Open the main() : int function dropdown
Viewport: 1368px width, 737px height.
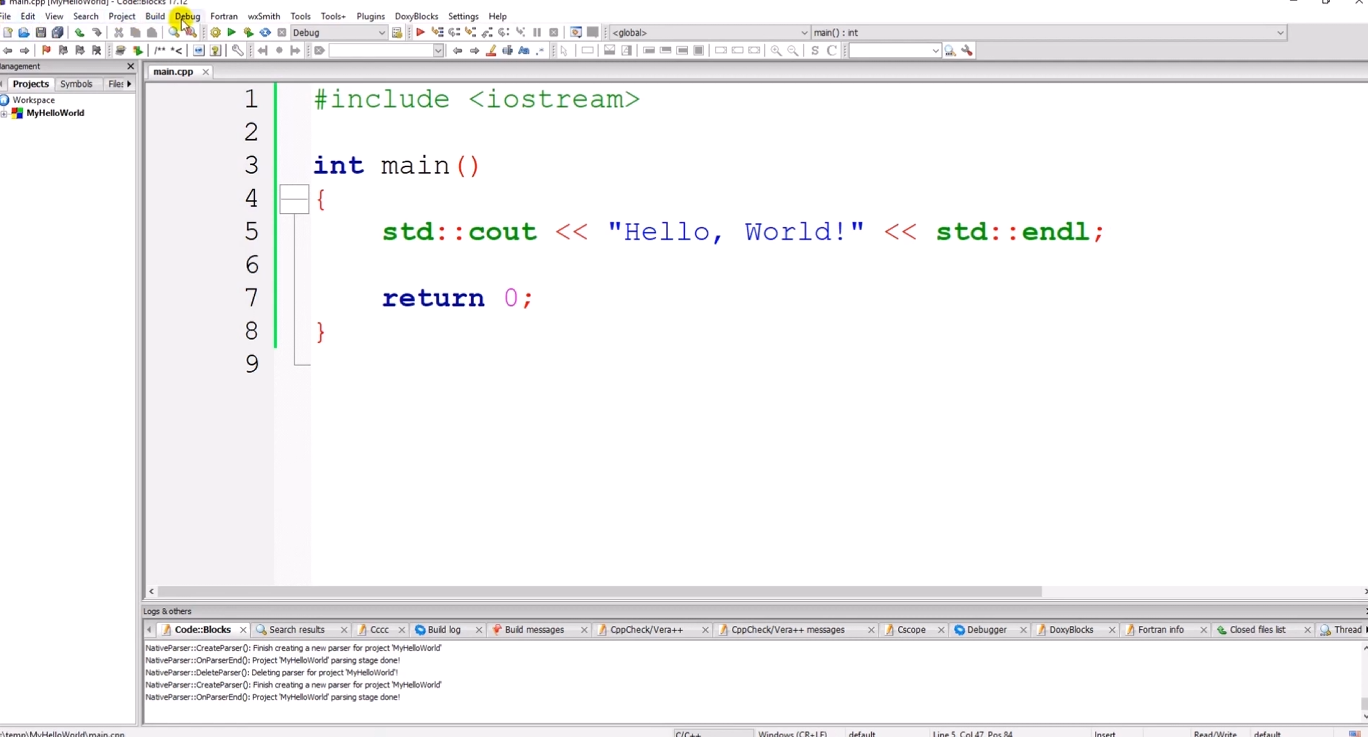[1048, 33]
